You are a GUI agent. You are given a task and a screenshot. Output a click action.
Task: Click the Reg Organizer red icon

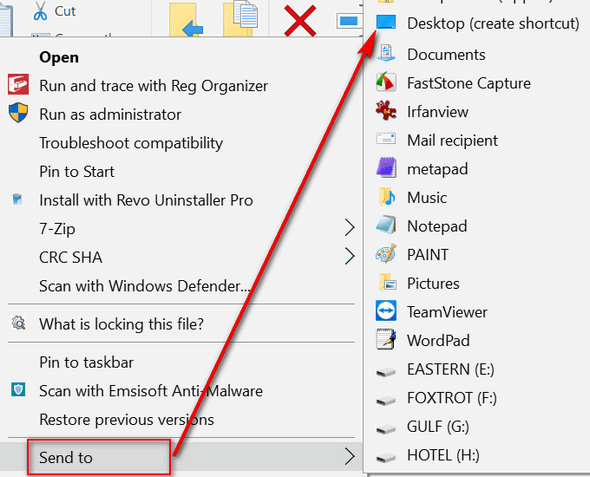[x=18, y=85]
